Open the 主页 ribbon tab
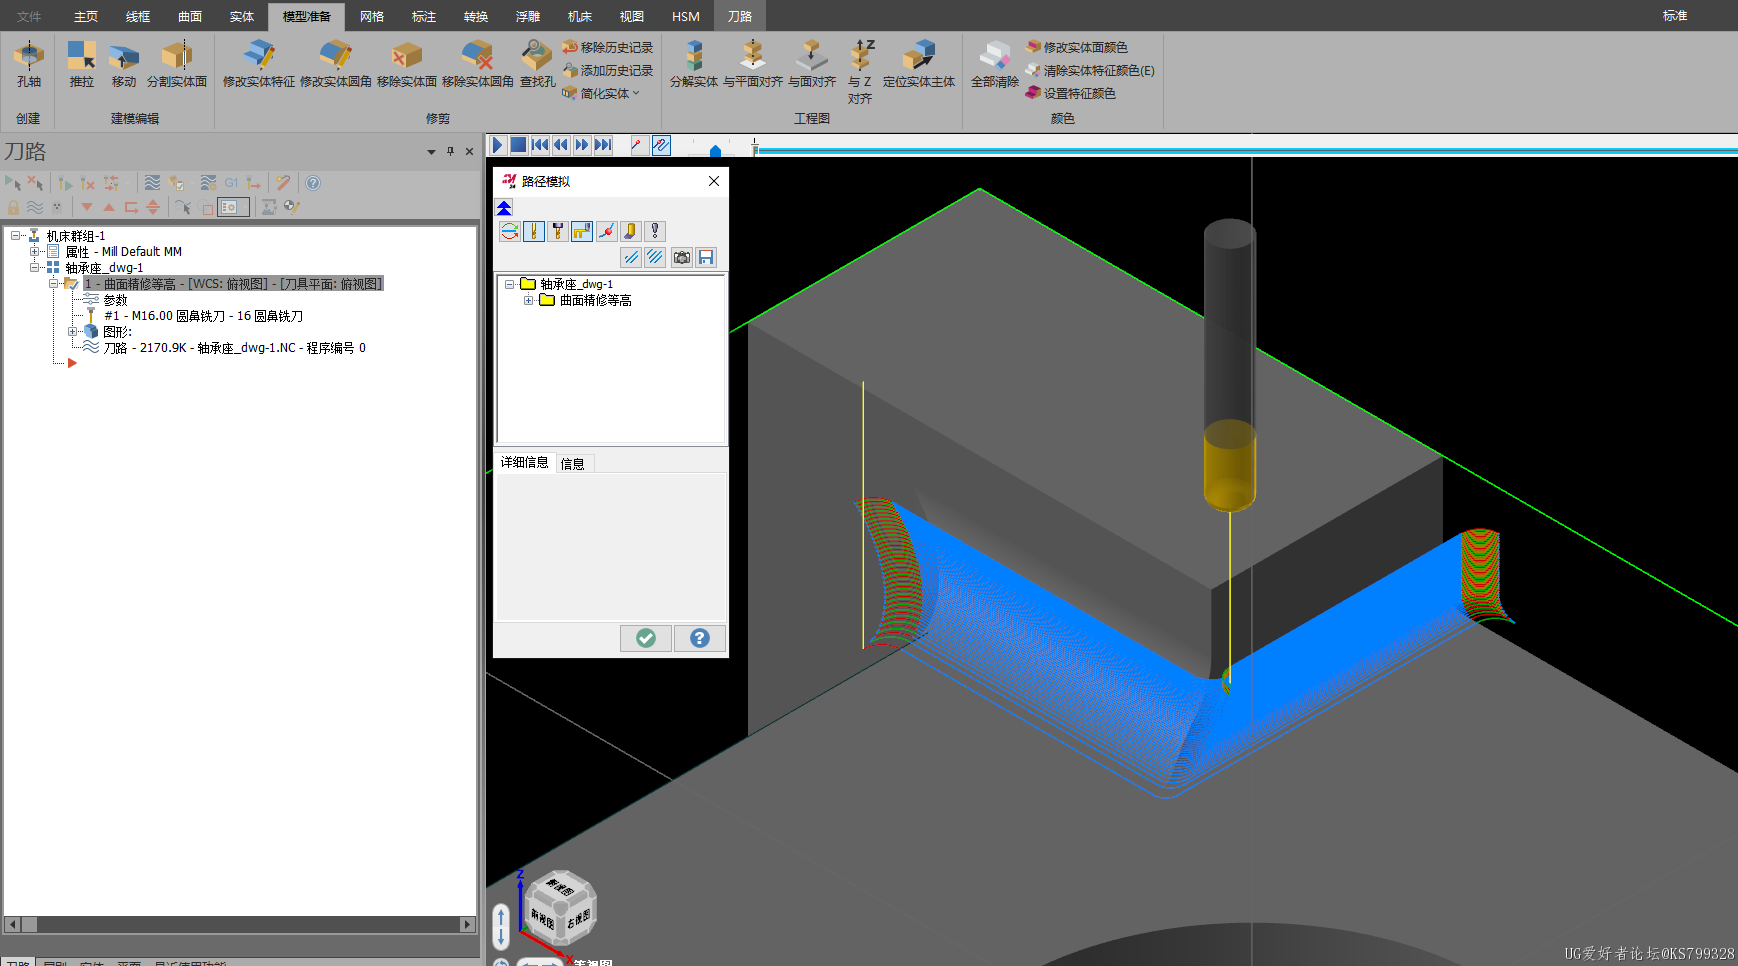The height and width of the screenshot is (966, 1738). pos(86,16)
